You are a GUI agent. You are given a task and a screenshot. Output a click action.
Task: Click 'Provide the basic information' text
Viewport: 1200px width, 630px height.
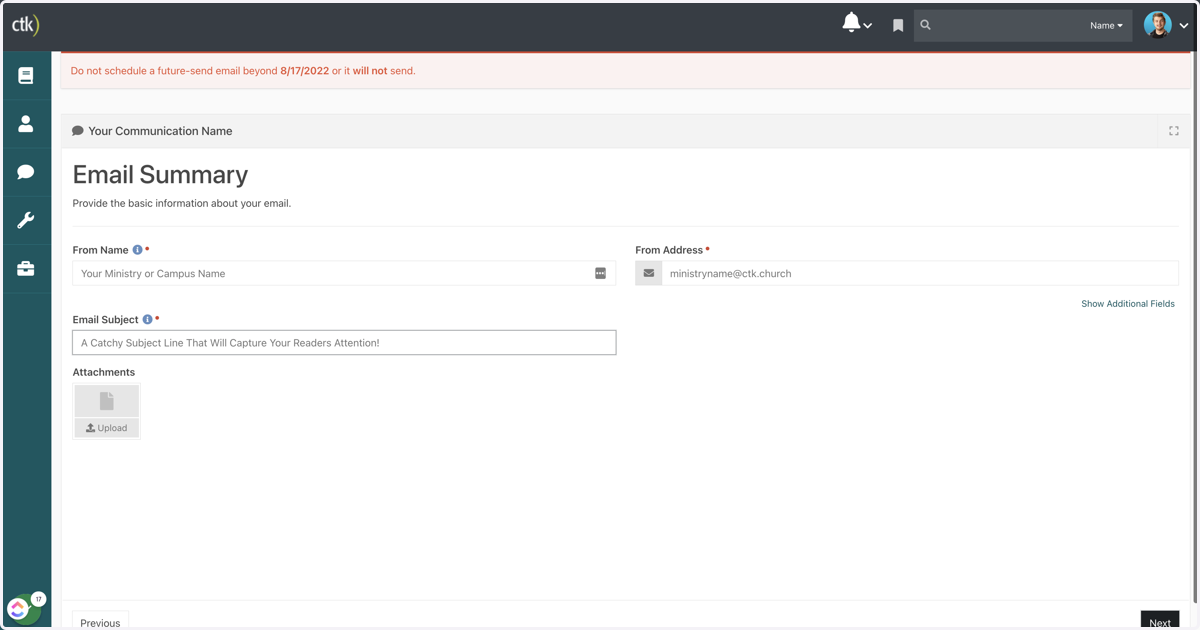point(182,203)
